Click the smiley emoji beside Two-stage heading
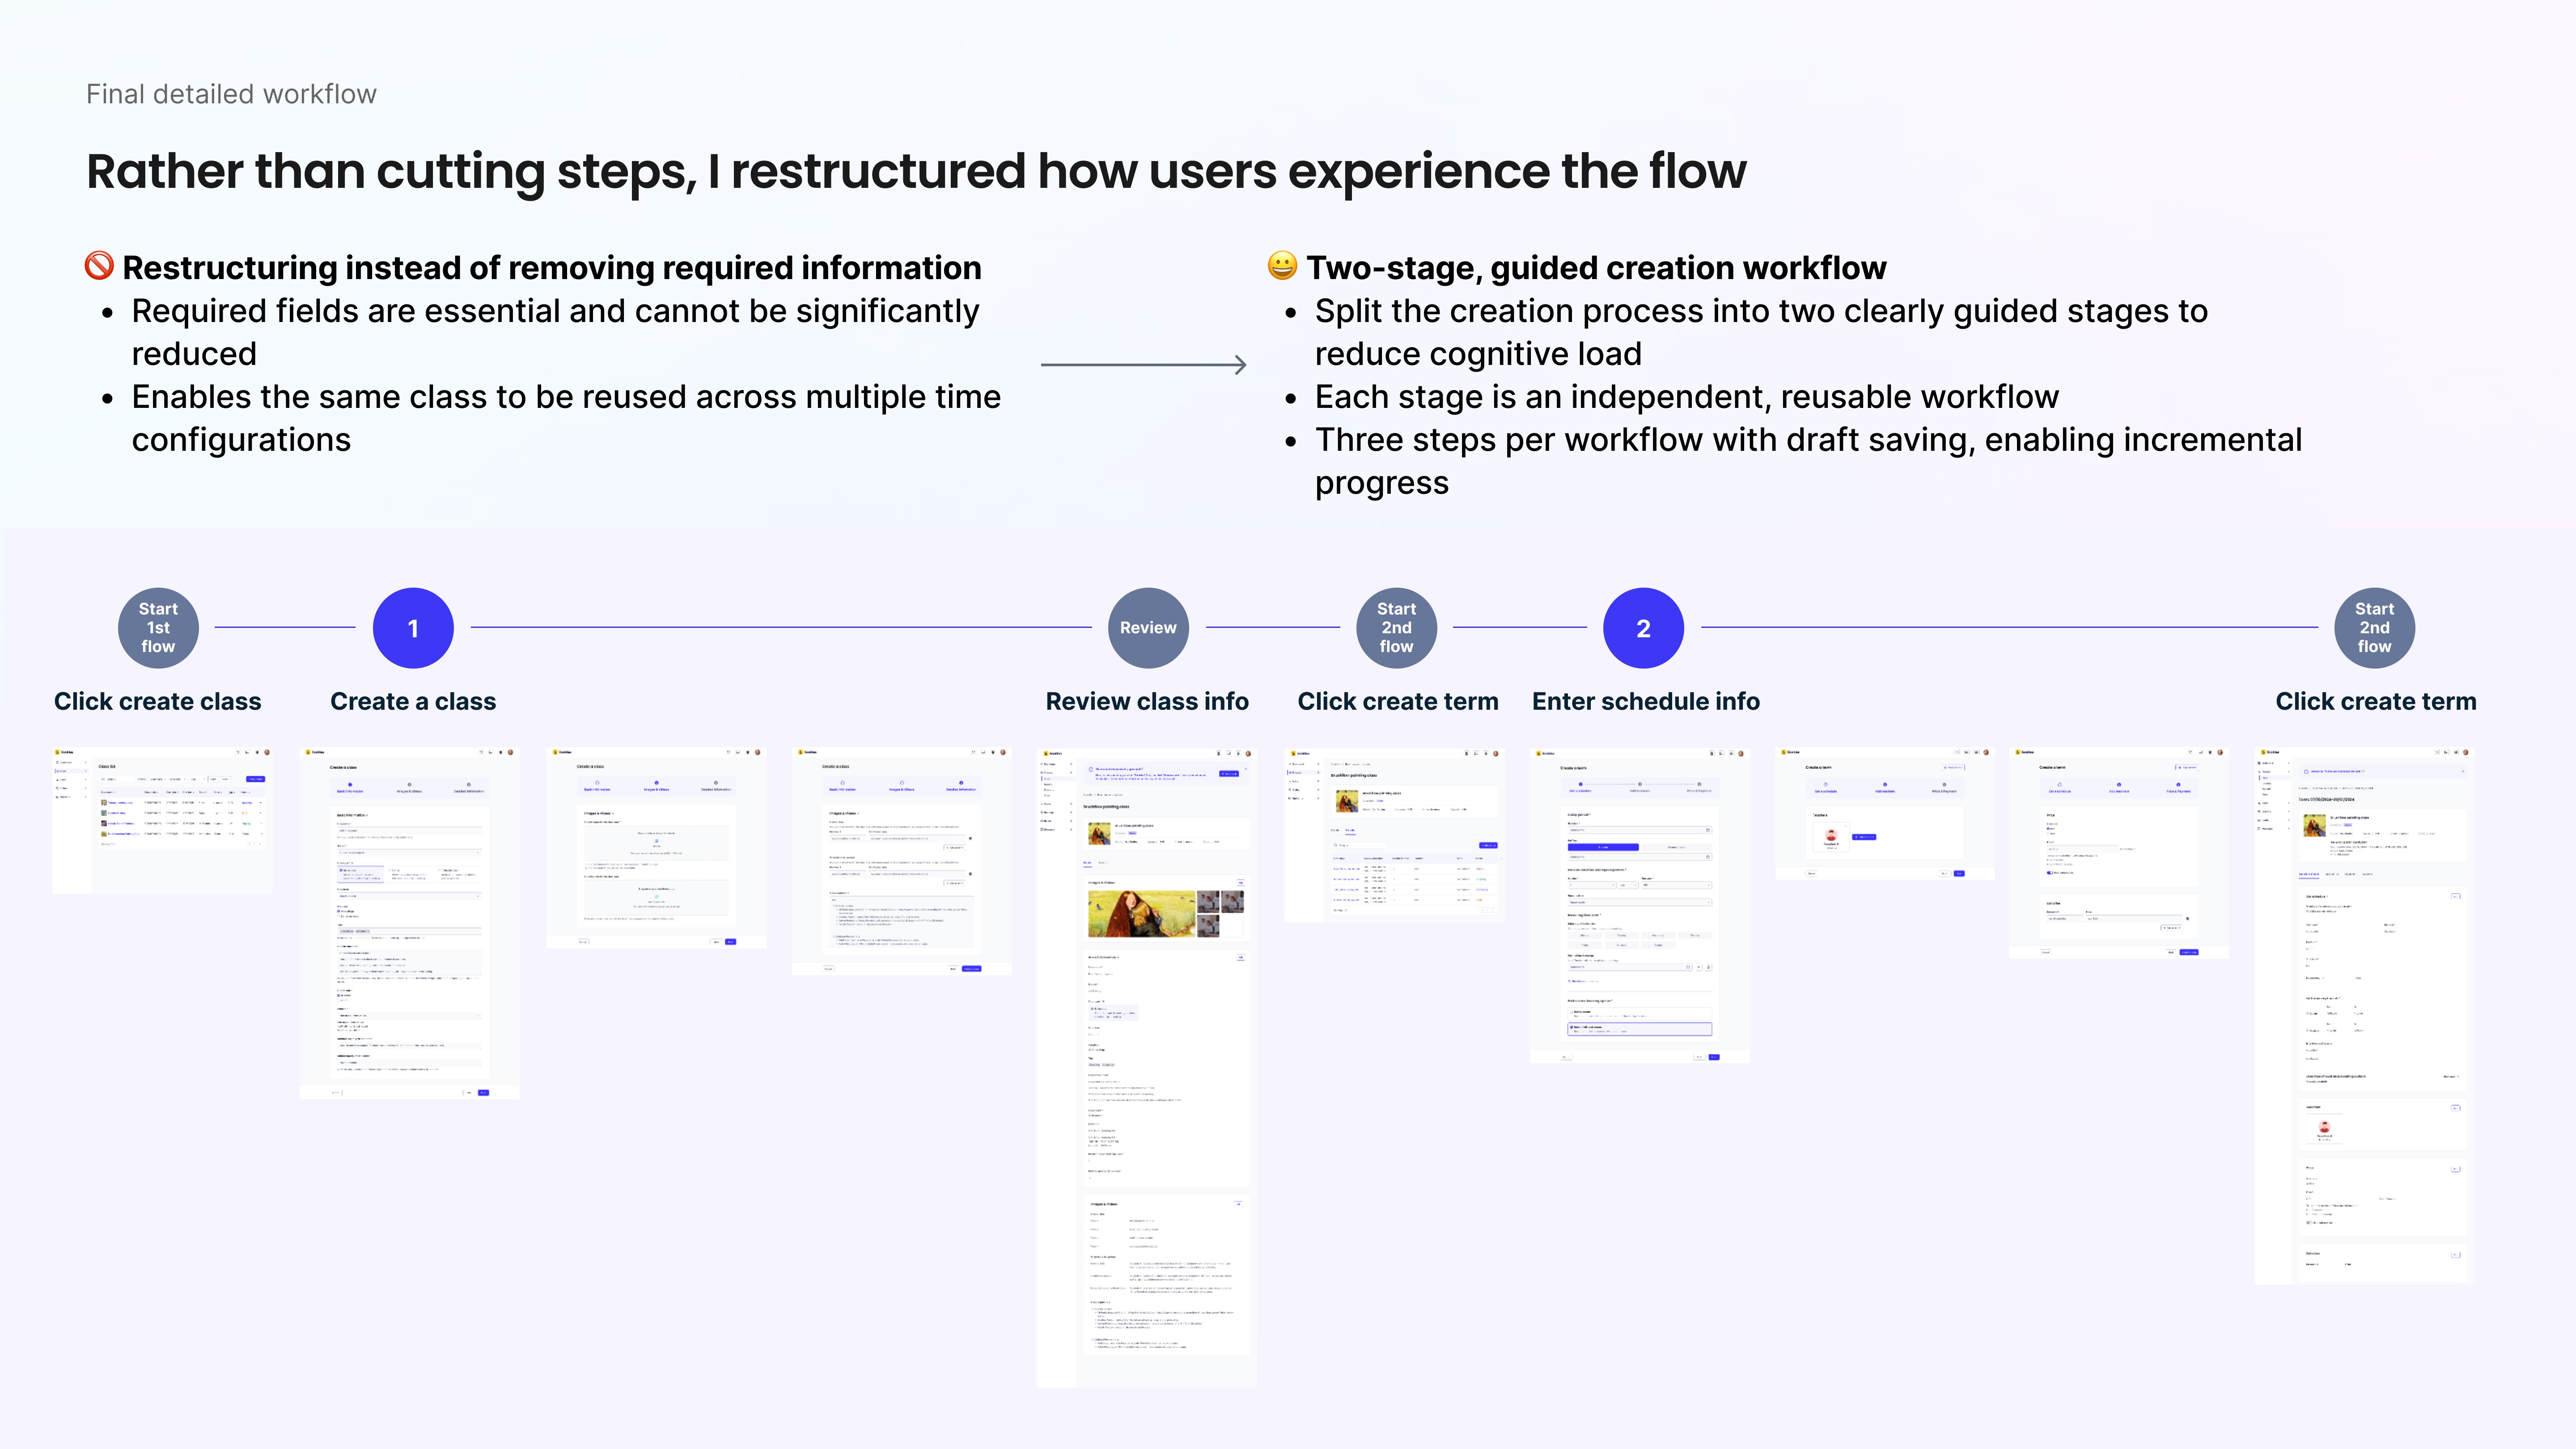 (x=1282, y=266)
